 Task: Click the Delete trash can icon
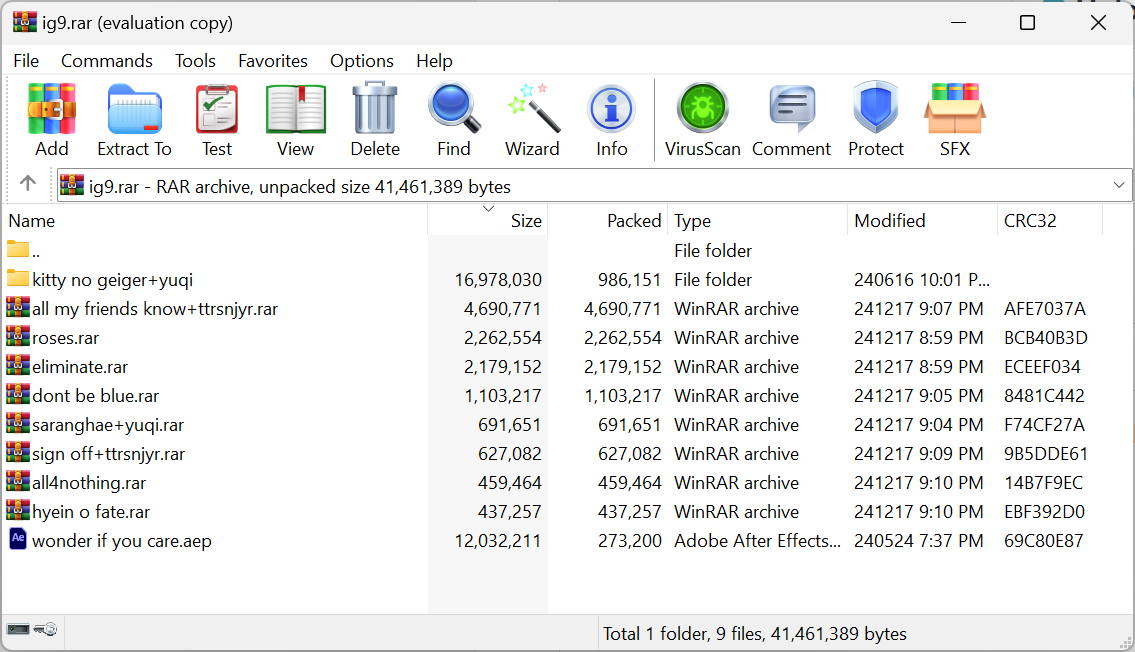(x=375, y=120)
